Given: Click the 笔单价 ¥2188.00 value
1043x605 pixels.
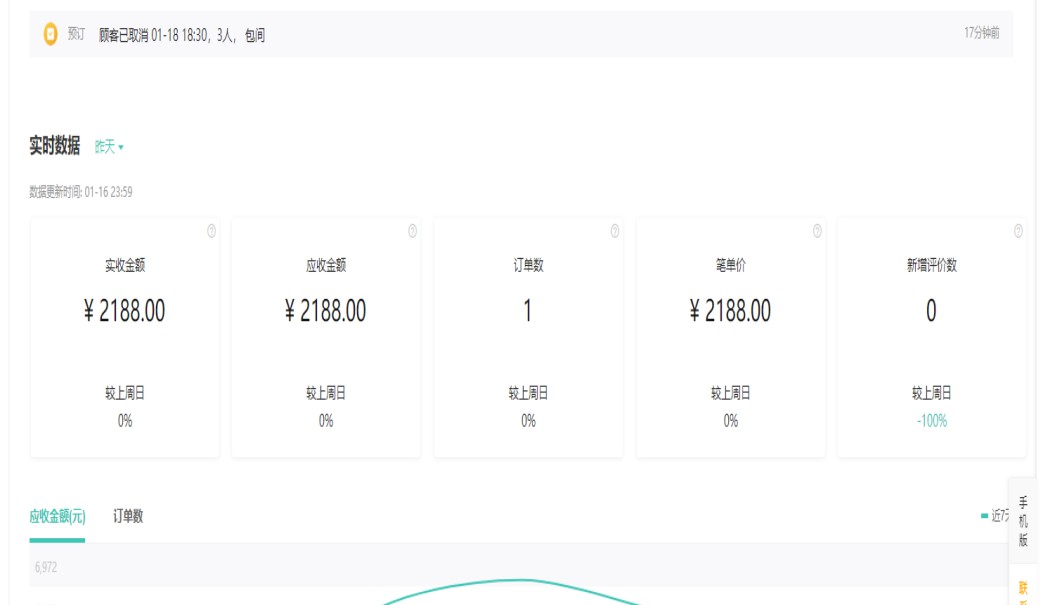Looking at the screenshot, I should (x=730, y=311).
